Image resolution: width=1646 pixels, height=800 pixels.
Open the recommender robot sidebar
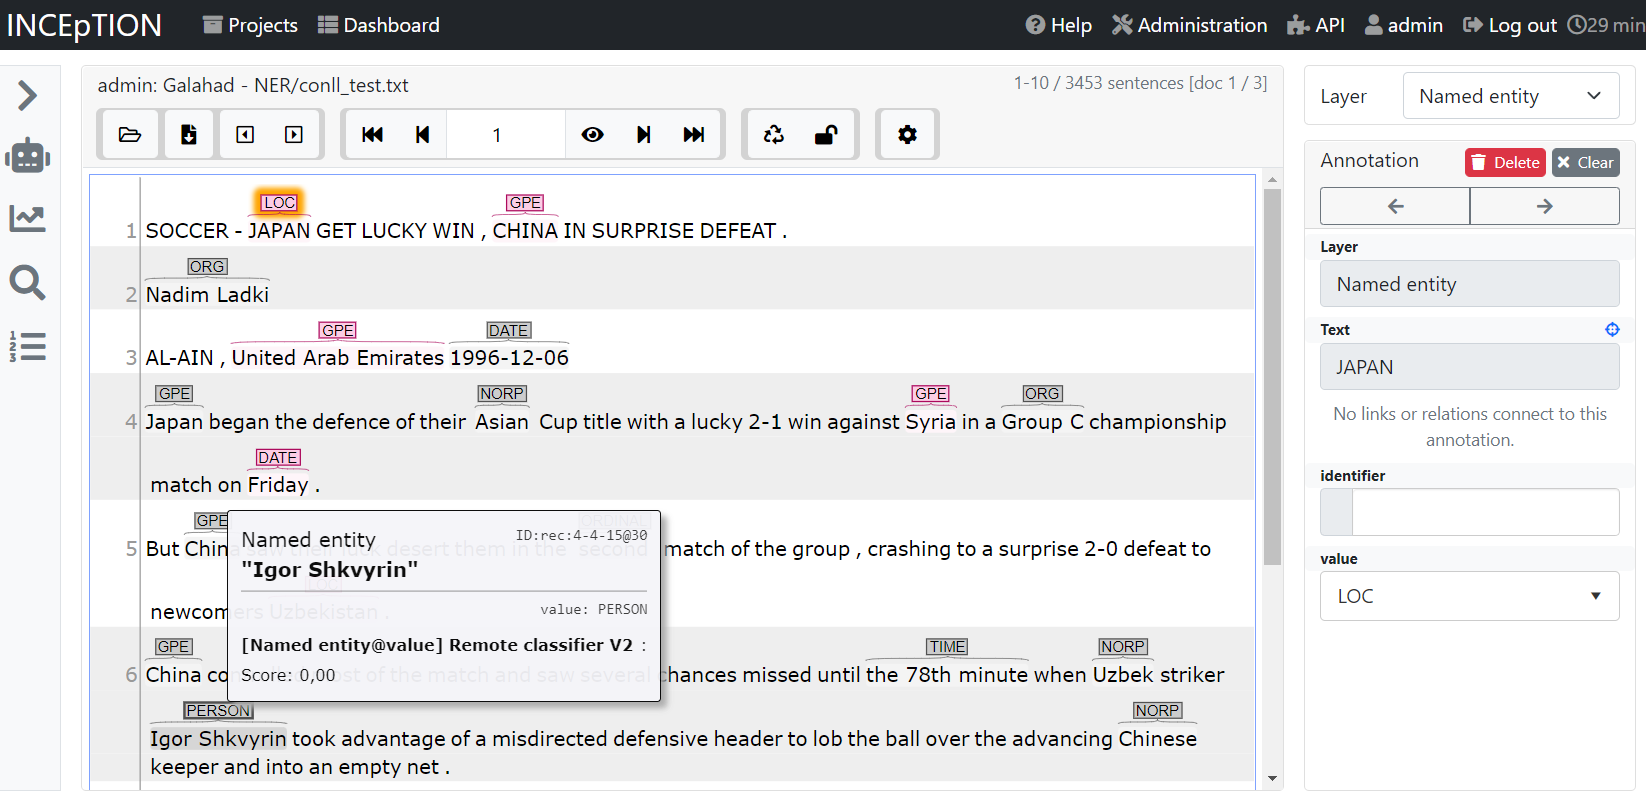coord(27,156)
